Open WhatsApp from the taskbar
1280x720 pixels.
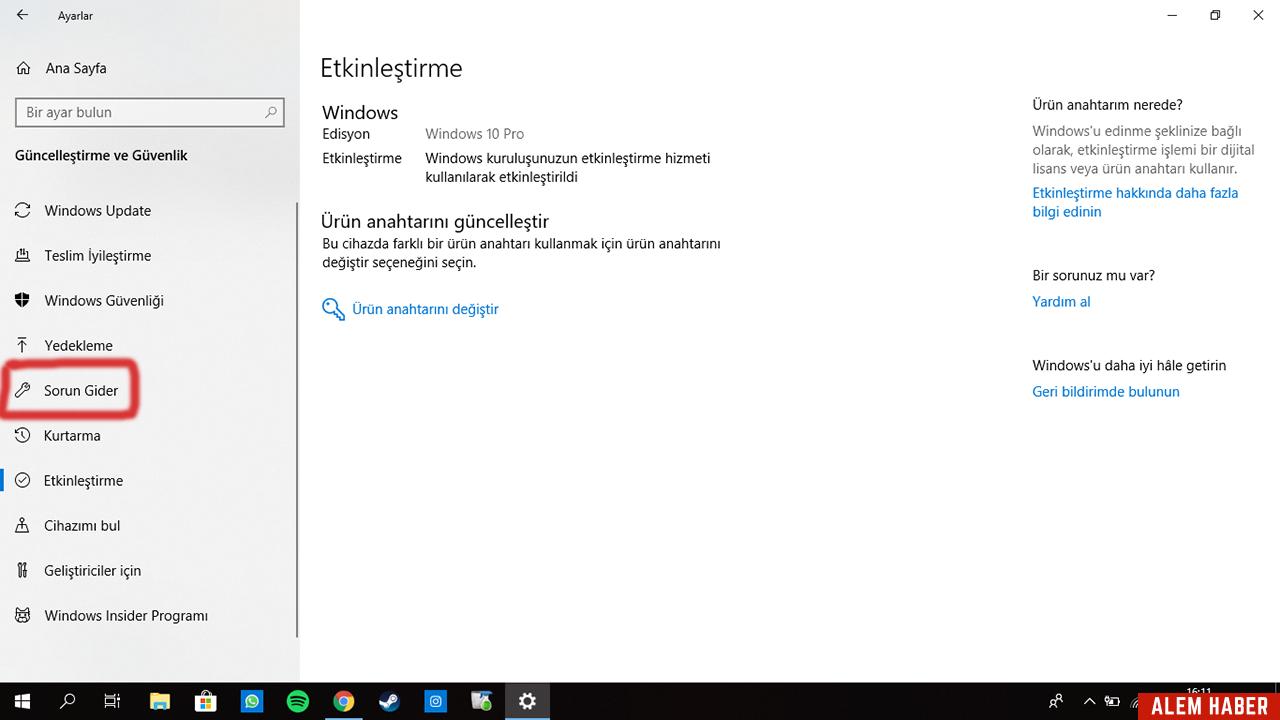(x=252, y=700)
